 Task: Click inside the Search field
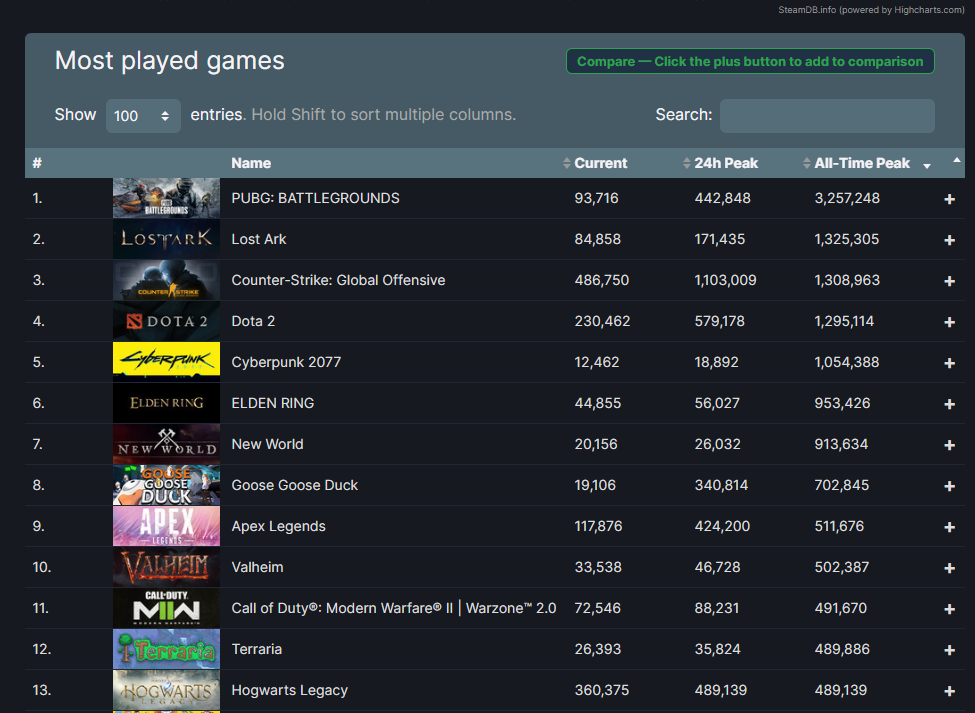pos(826,115)
